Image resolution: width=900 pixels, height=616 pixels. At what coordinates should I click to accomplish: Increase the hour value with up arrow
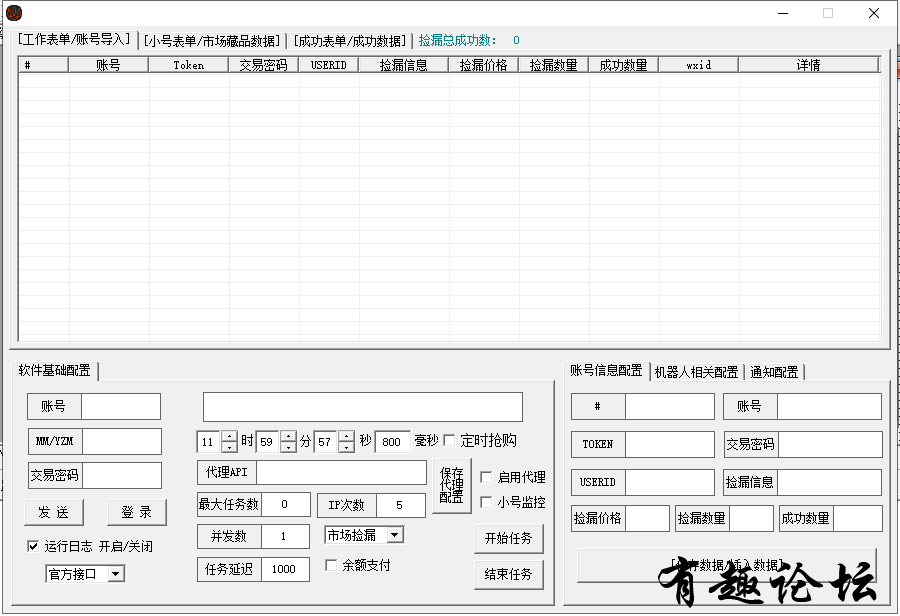click(229, 436)
